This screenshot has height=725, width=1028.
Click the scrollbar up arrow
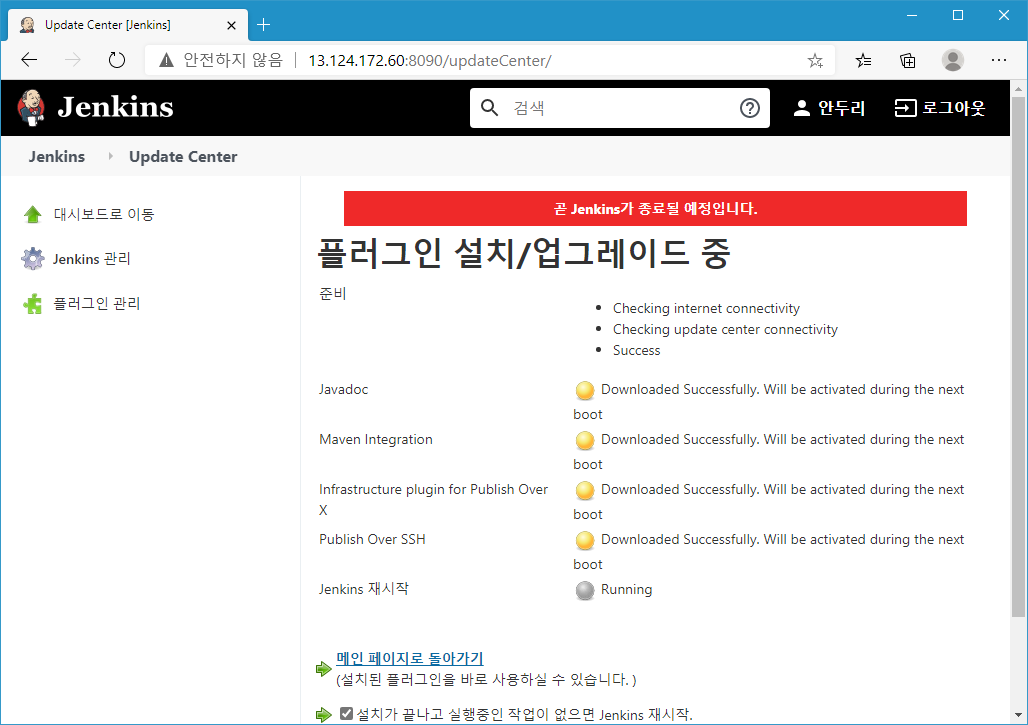(x=1018, y=88)
